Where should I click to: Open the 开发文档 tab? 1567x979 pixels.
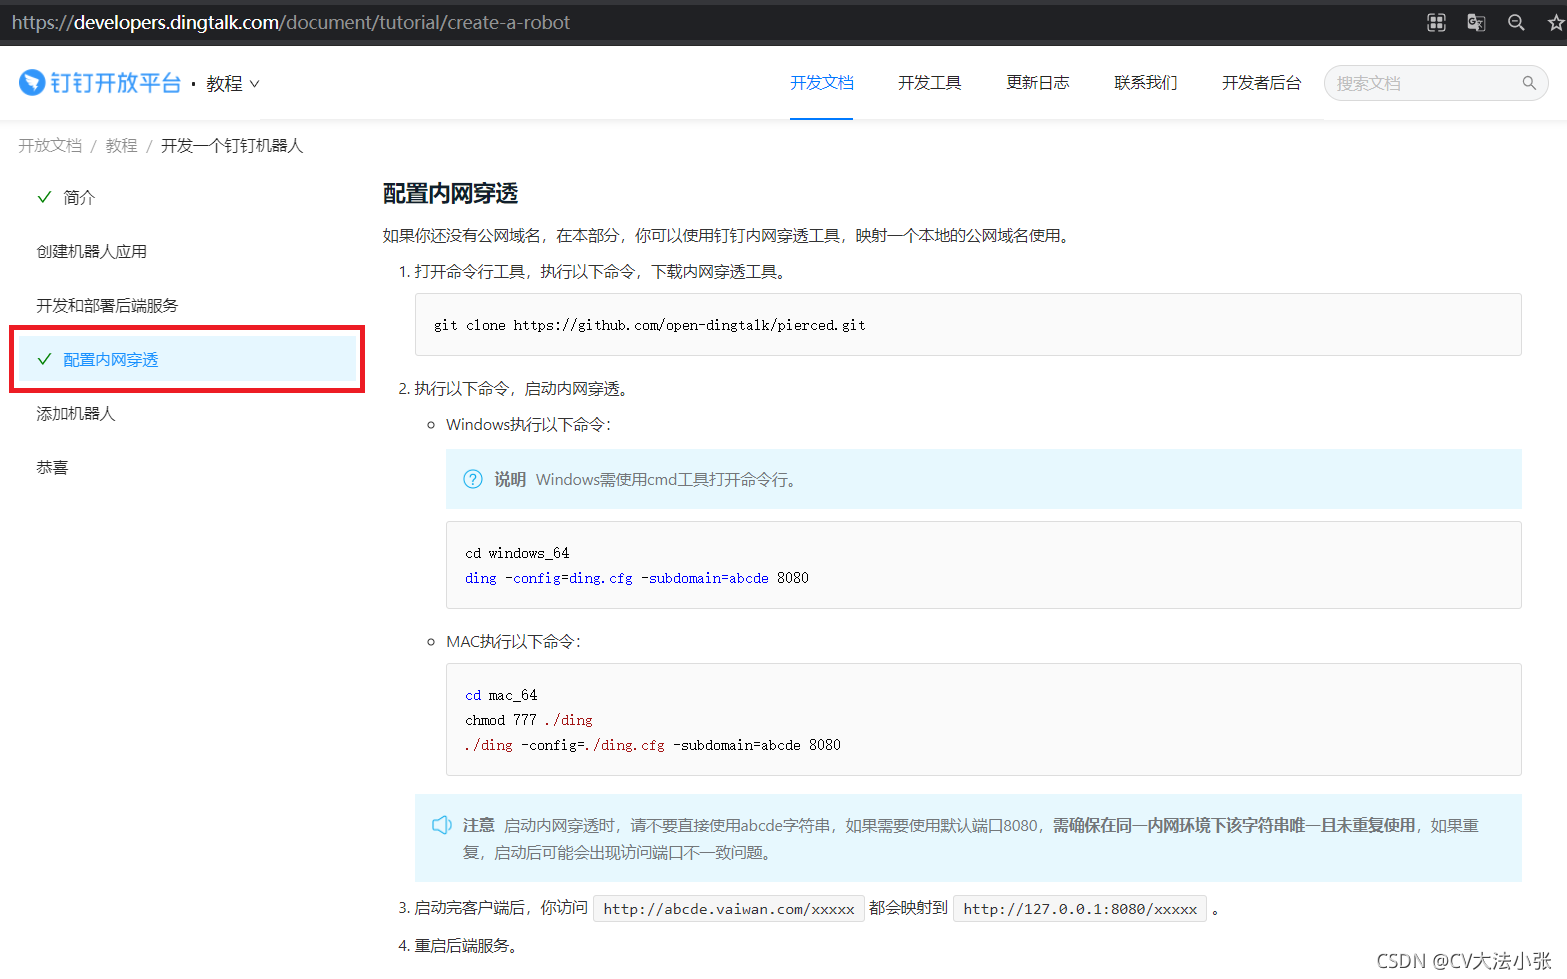point(821,83)
